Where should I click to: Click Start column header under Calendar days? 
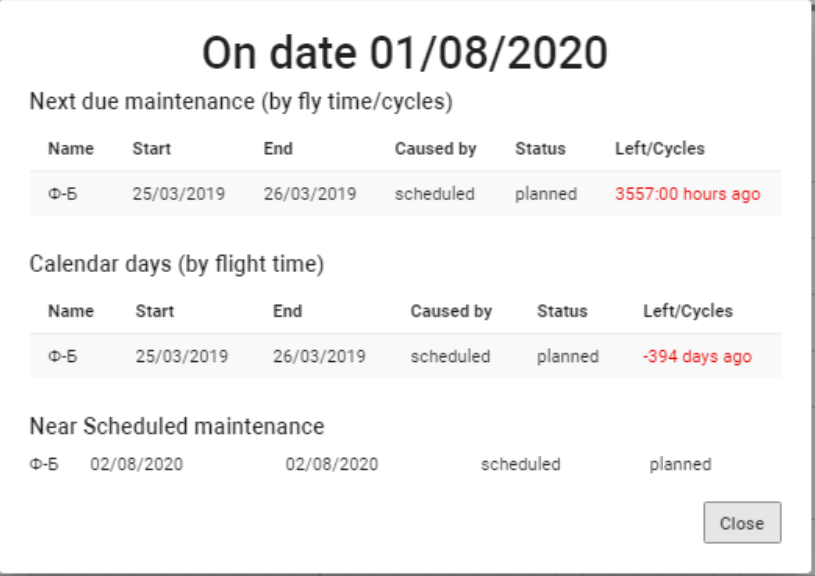155,311
